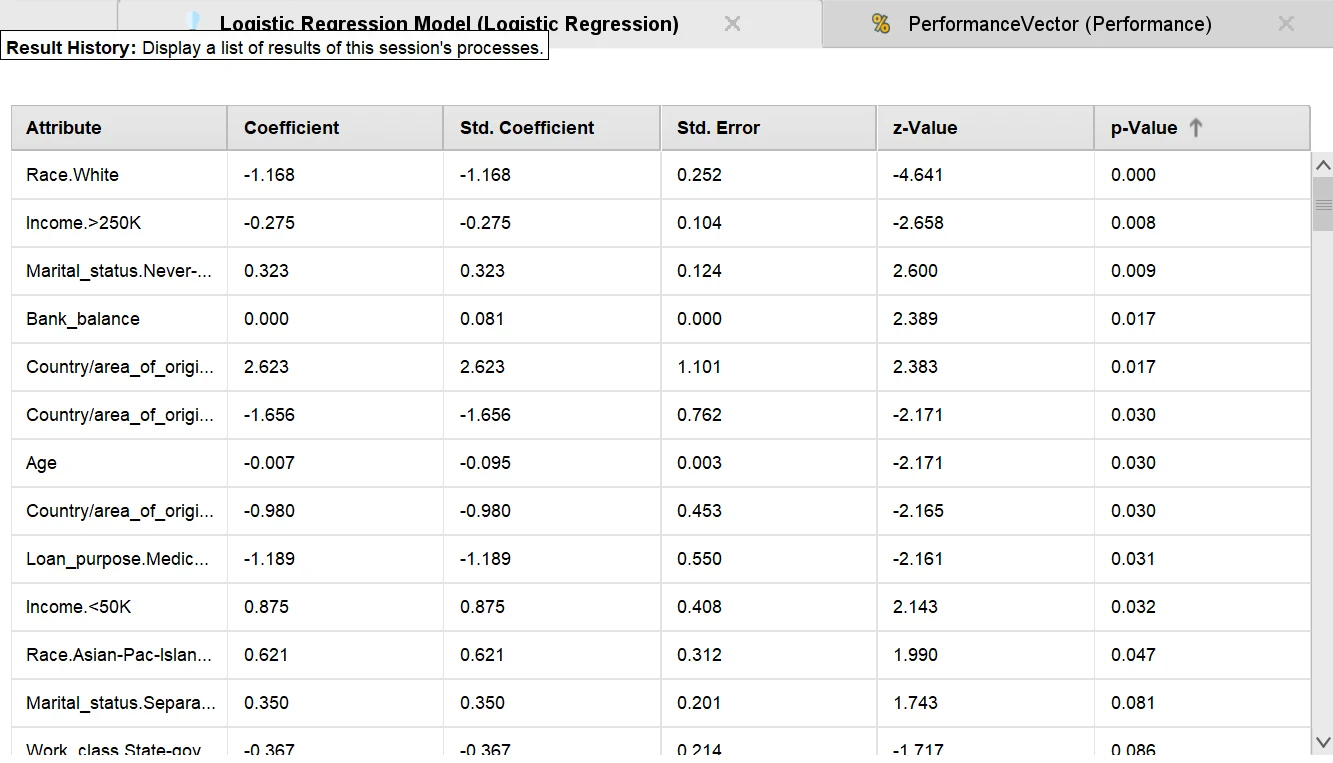Click the scrollbar down arrow
Screen dimensions: 1333x763
(x=1323, y=742)
